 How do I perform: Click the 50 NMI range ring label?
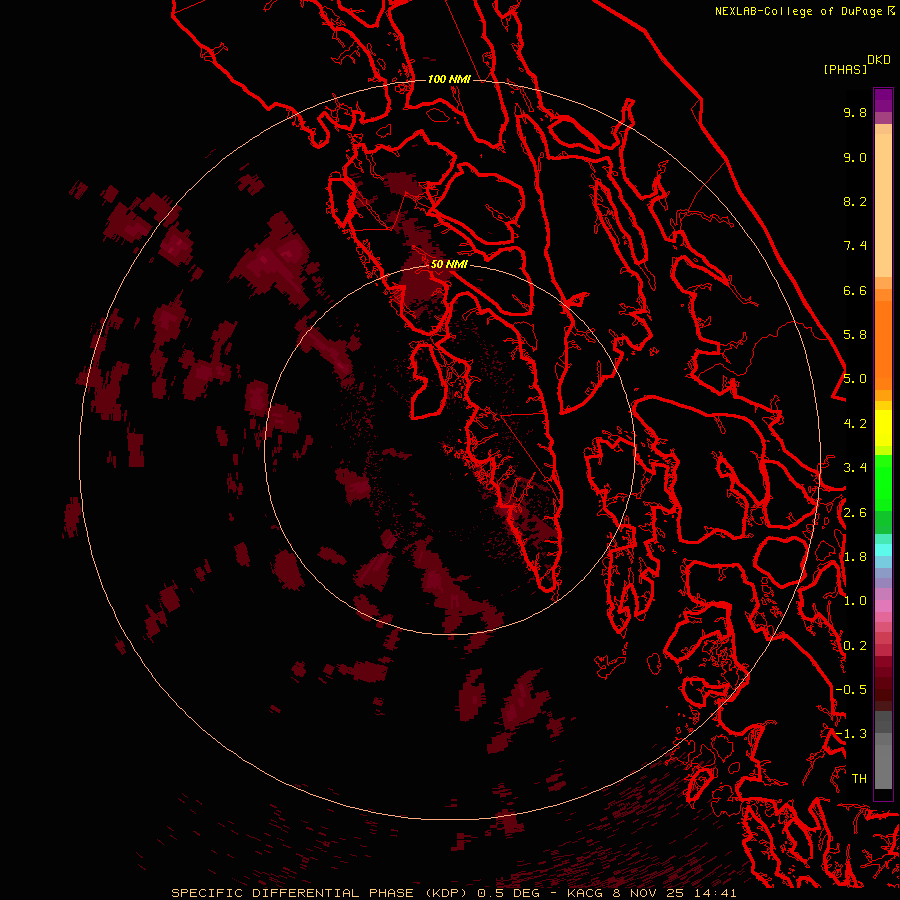point(449,264)
